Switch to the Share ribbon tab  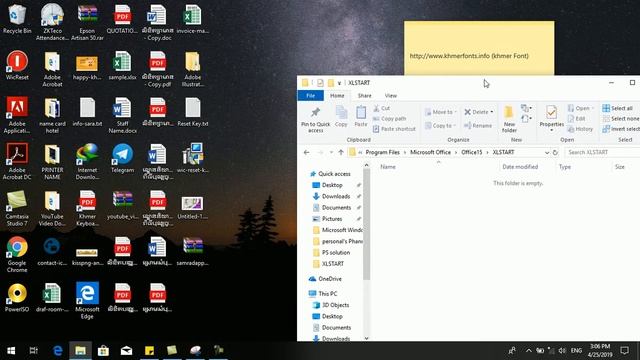[364, 96]
